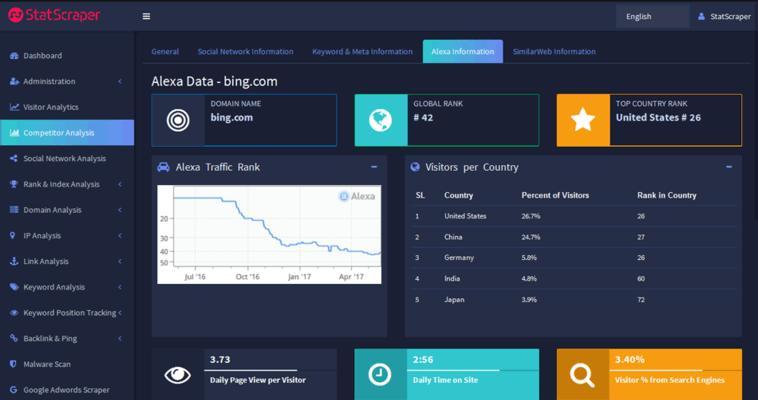Open the Dashboard menu item
Image resolution: width=758 pixels, height=400 pixels.
(67, 56)
